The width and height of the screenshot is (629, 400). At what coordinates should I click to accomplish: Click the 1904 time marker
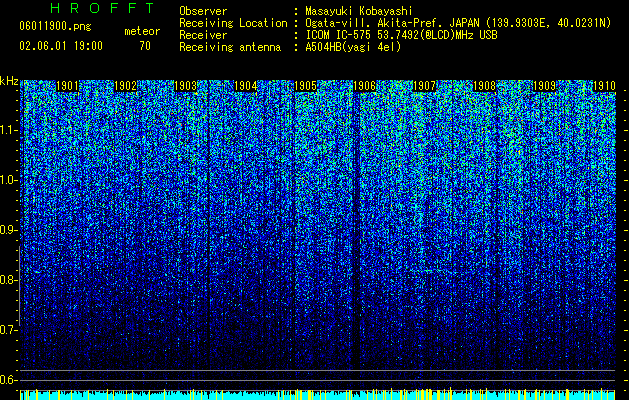pyautogui.click(x=246, y=86)
